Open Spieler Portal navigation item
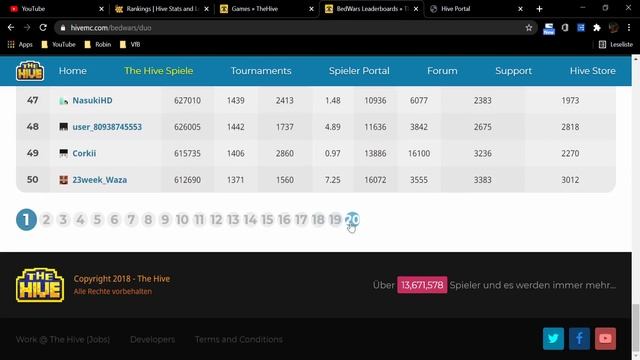The height and width of the screenshot is (360, 640). (x=359, y=71)
